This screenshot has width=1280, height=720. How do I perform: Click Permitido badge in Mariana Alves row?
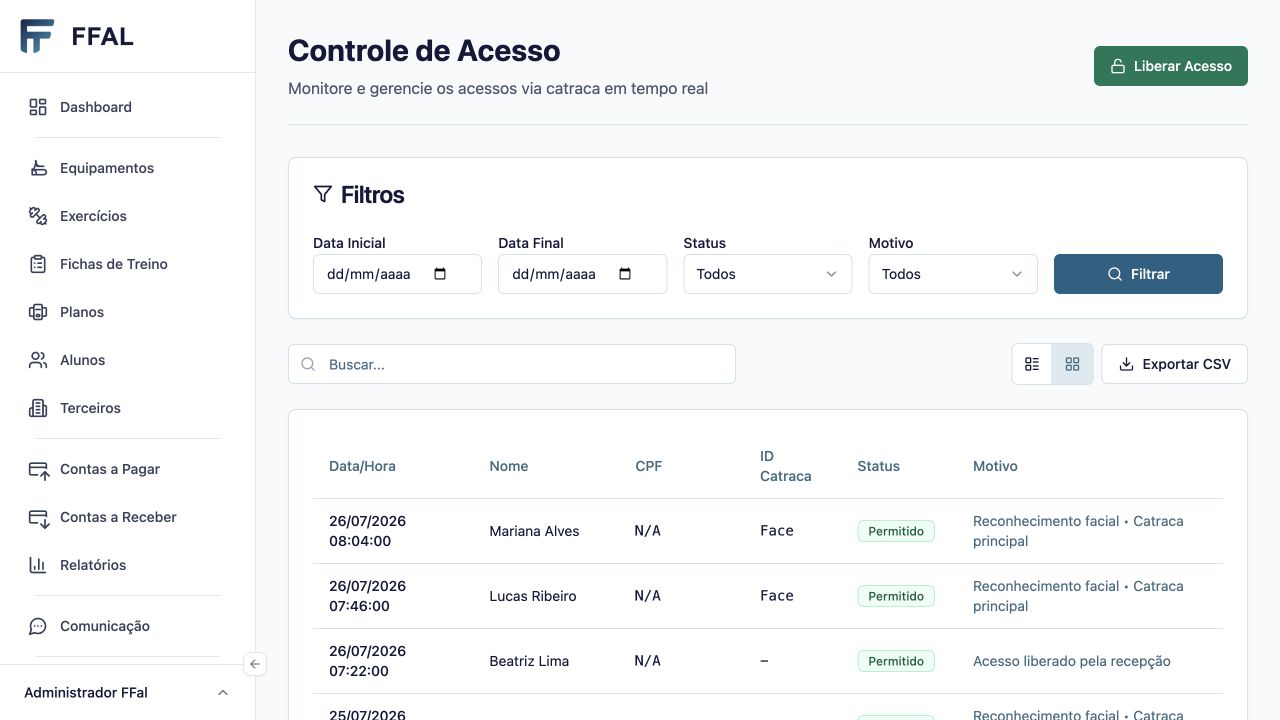(x=896, y=531)
